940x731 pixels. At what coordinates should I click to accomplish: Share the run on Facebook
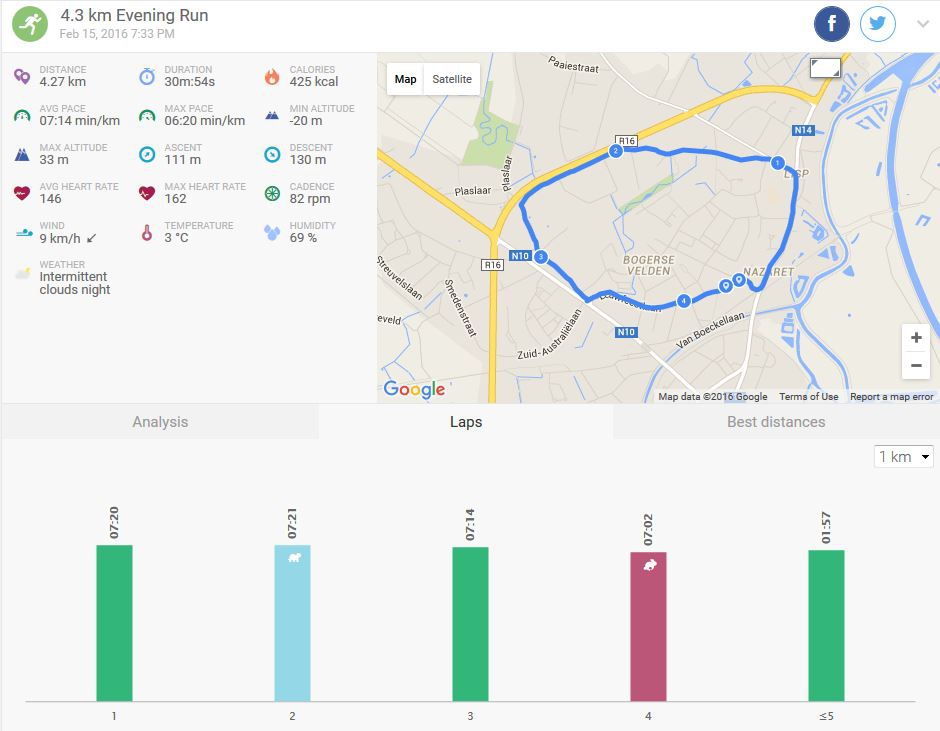pyautogui.click(x=831, y=24)
